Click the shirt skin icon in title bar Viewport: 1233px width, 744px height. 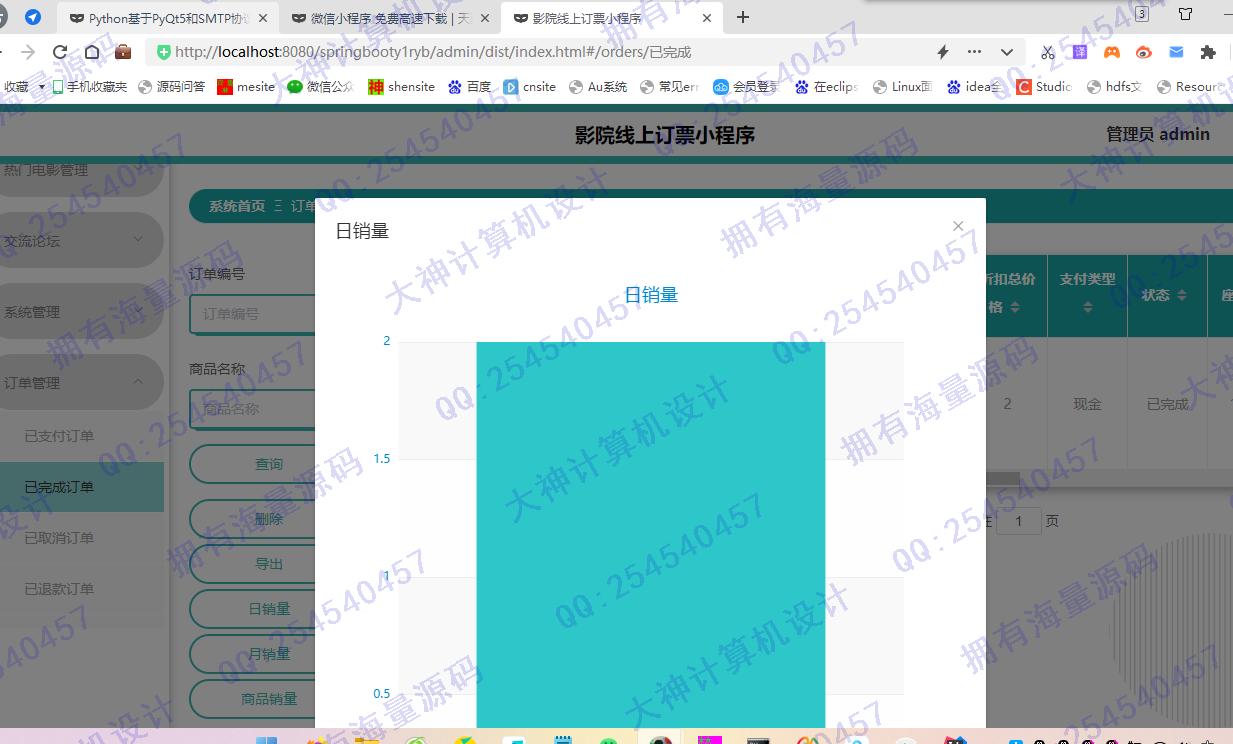[1186, 14]
